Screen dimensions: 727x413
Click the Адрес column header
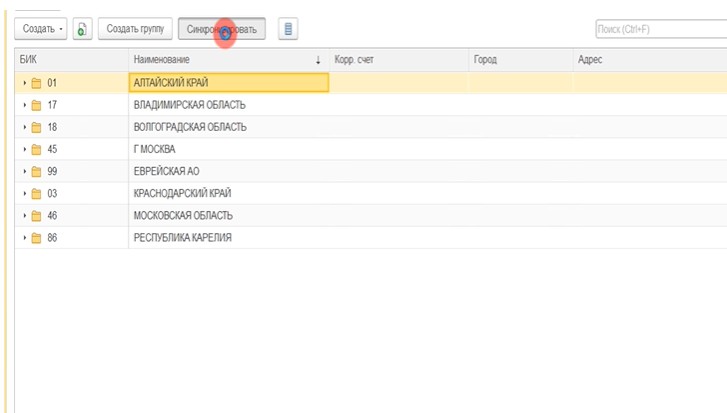[x=648, y=61]
